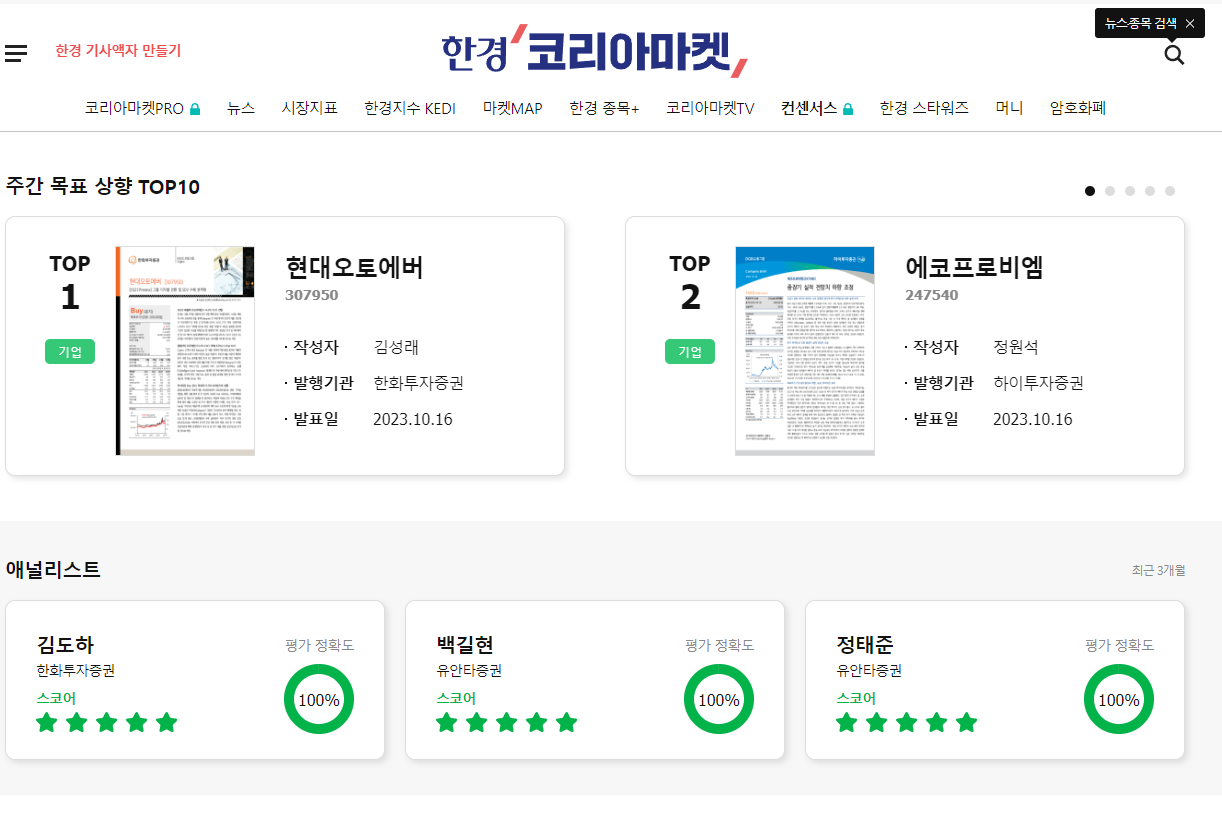The height and width of the screenshot is (821, 1222).
Task: Open 에코프로비엠 report thumbnail
Action: coord(805,351)
